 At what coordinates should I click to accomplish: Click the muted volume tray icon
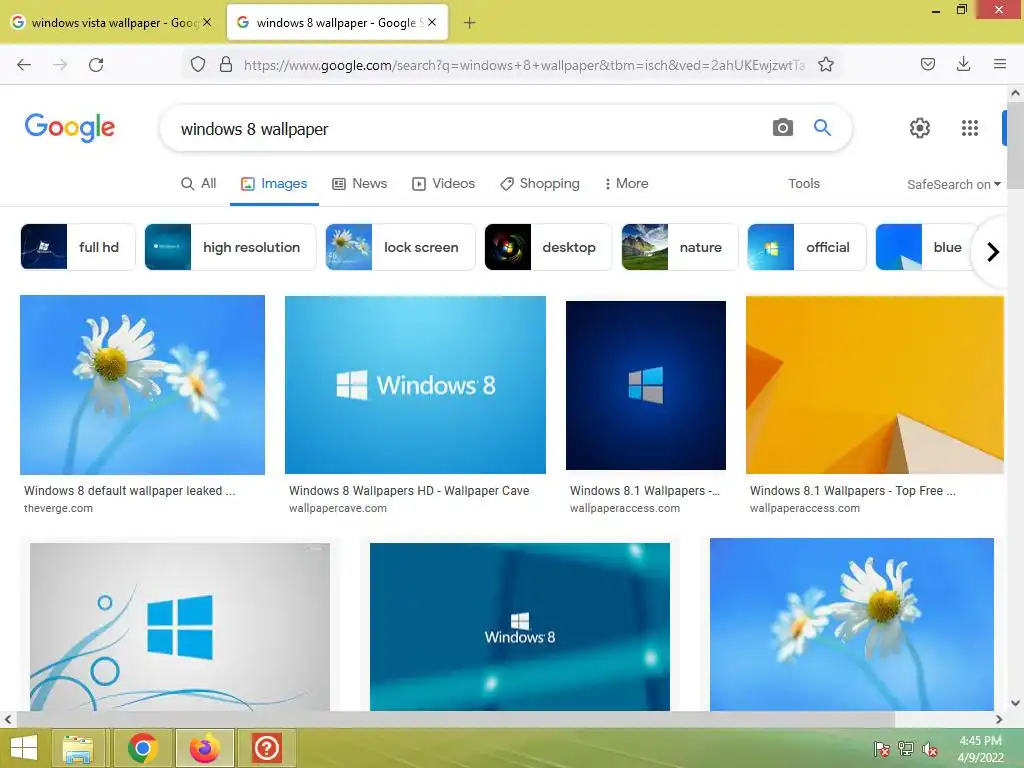930,749
